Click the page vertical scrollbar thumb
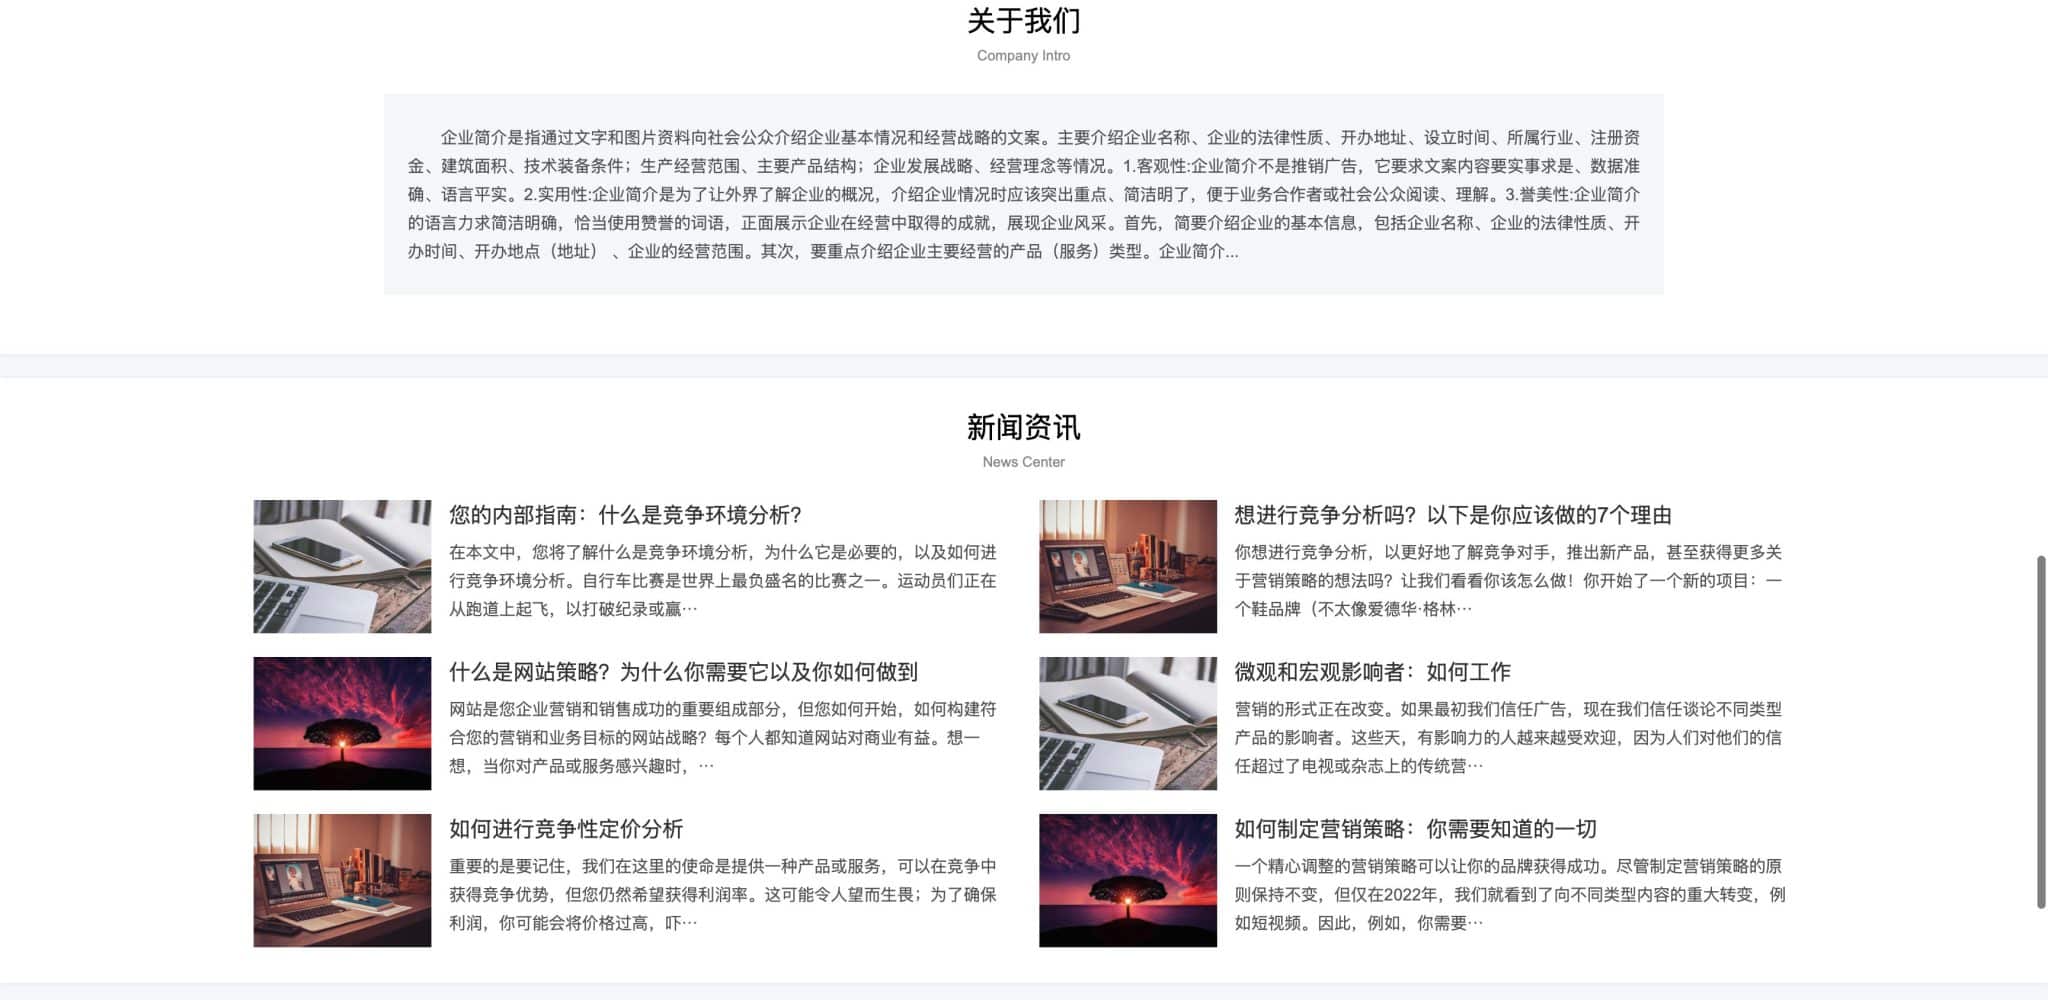The width and height of the screenshot is (2048, 1000). coord(2041,732)
